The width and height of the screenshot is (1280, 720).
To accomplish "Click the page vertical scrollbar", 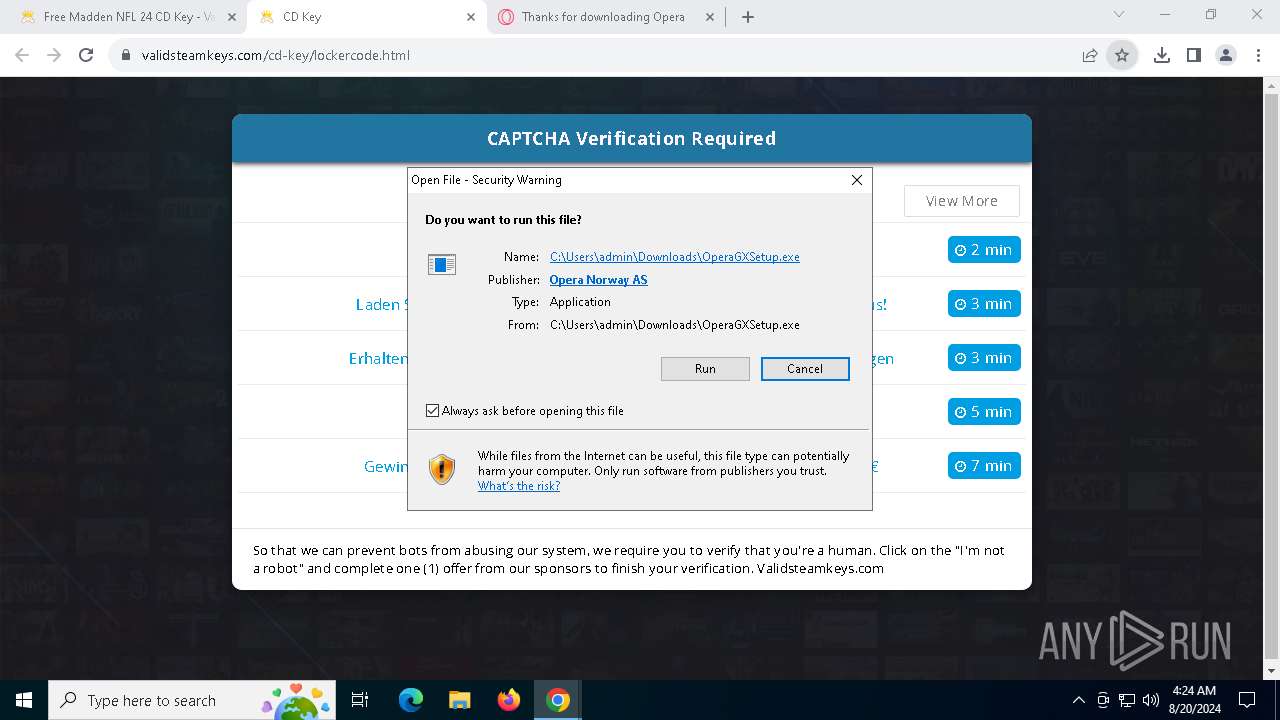I will coord(1272,378).
